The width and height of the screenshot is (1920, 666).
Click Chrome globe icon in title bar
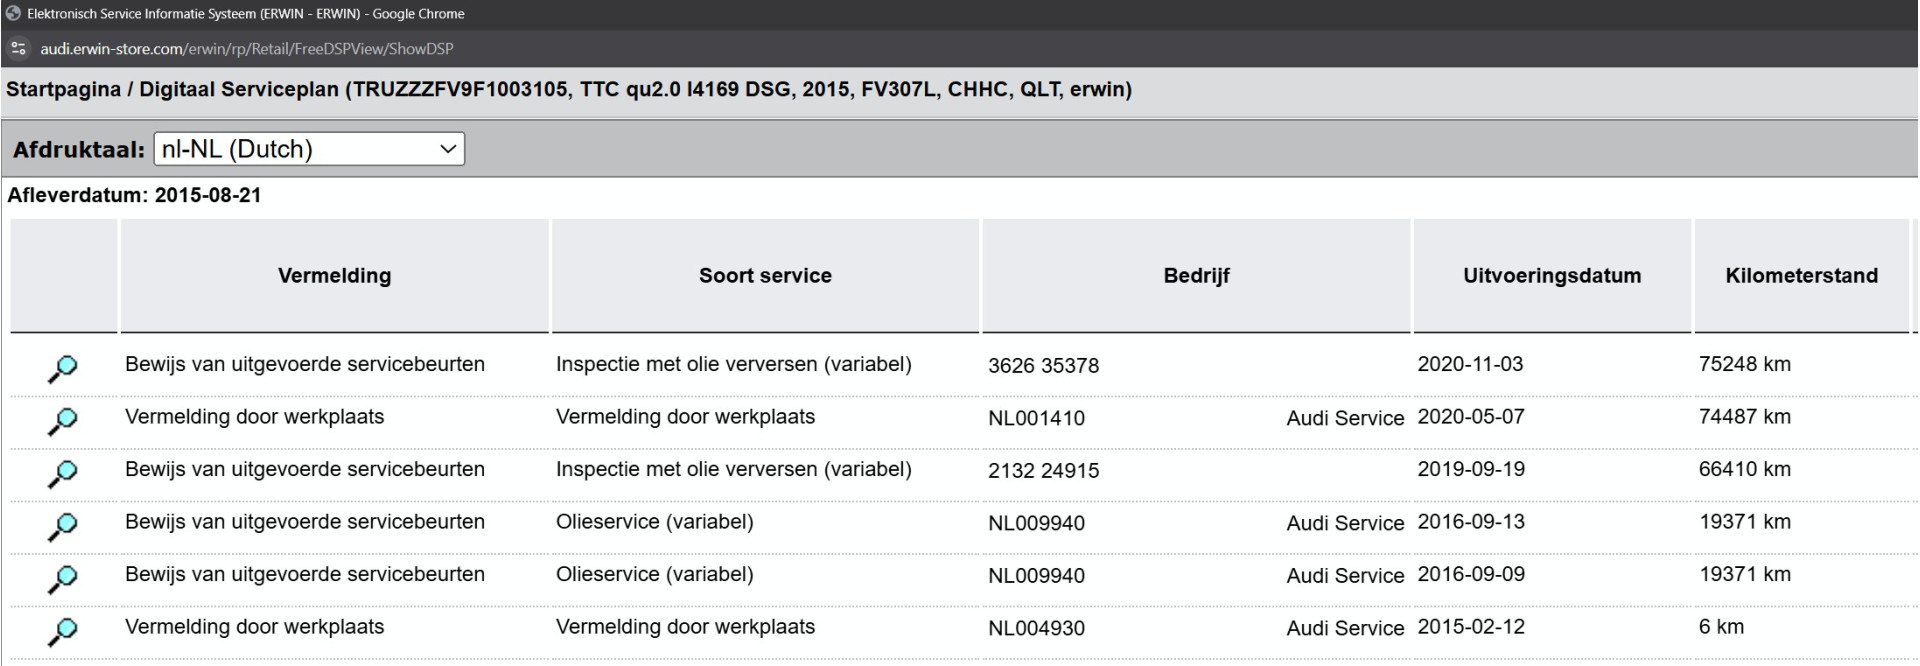click(13, 14)
